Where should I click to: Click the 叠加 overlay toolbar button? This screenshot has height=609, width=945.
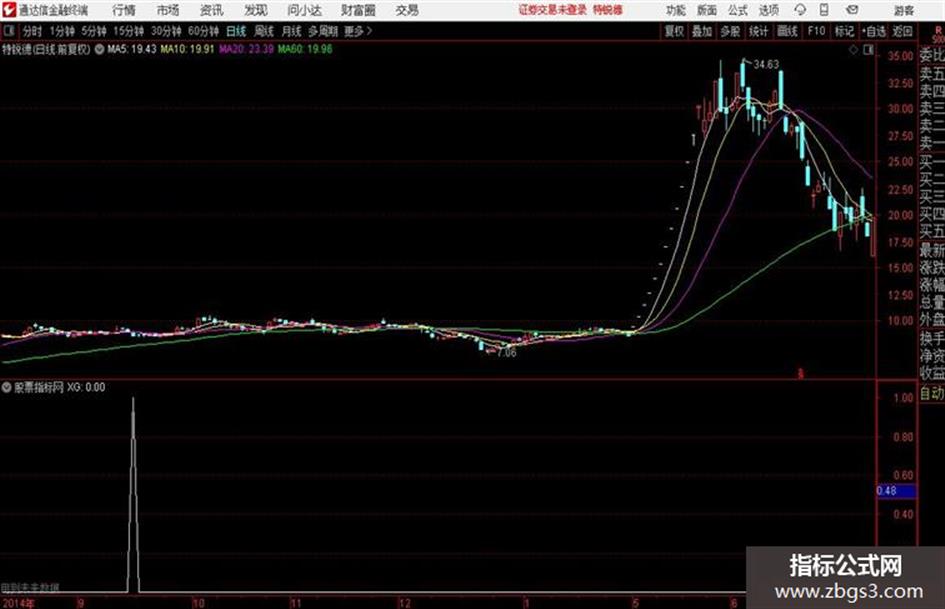(x=702, y=31)
